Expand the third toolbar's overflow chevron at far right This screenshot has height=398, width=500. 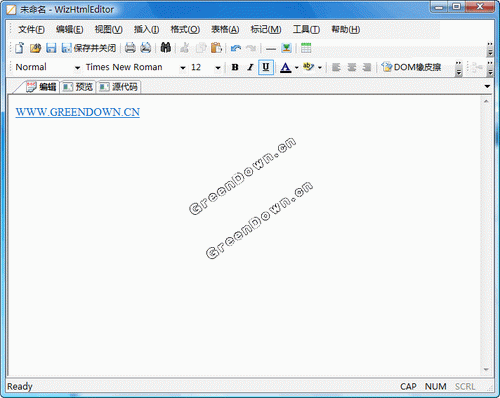[490, 68]
